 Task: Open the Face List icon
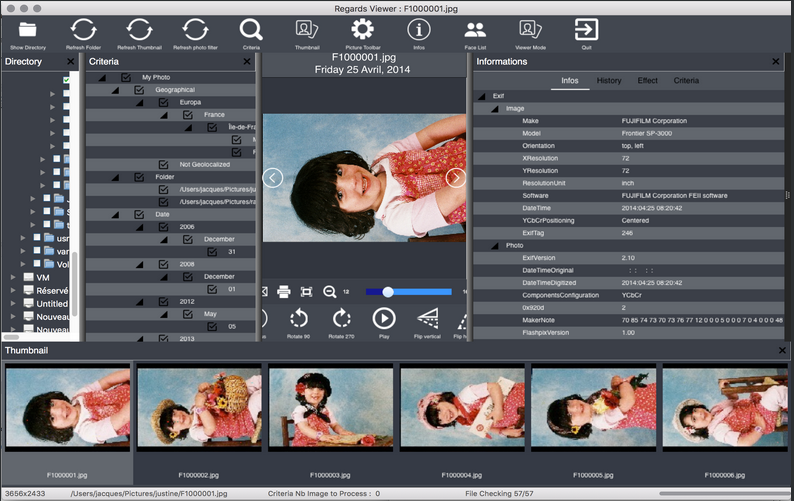475,30
